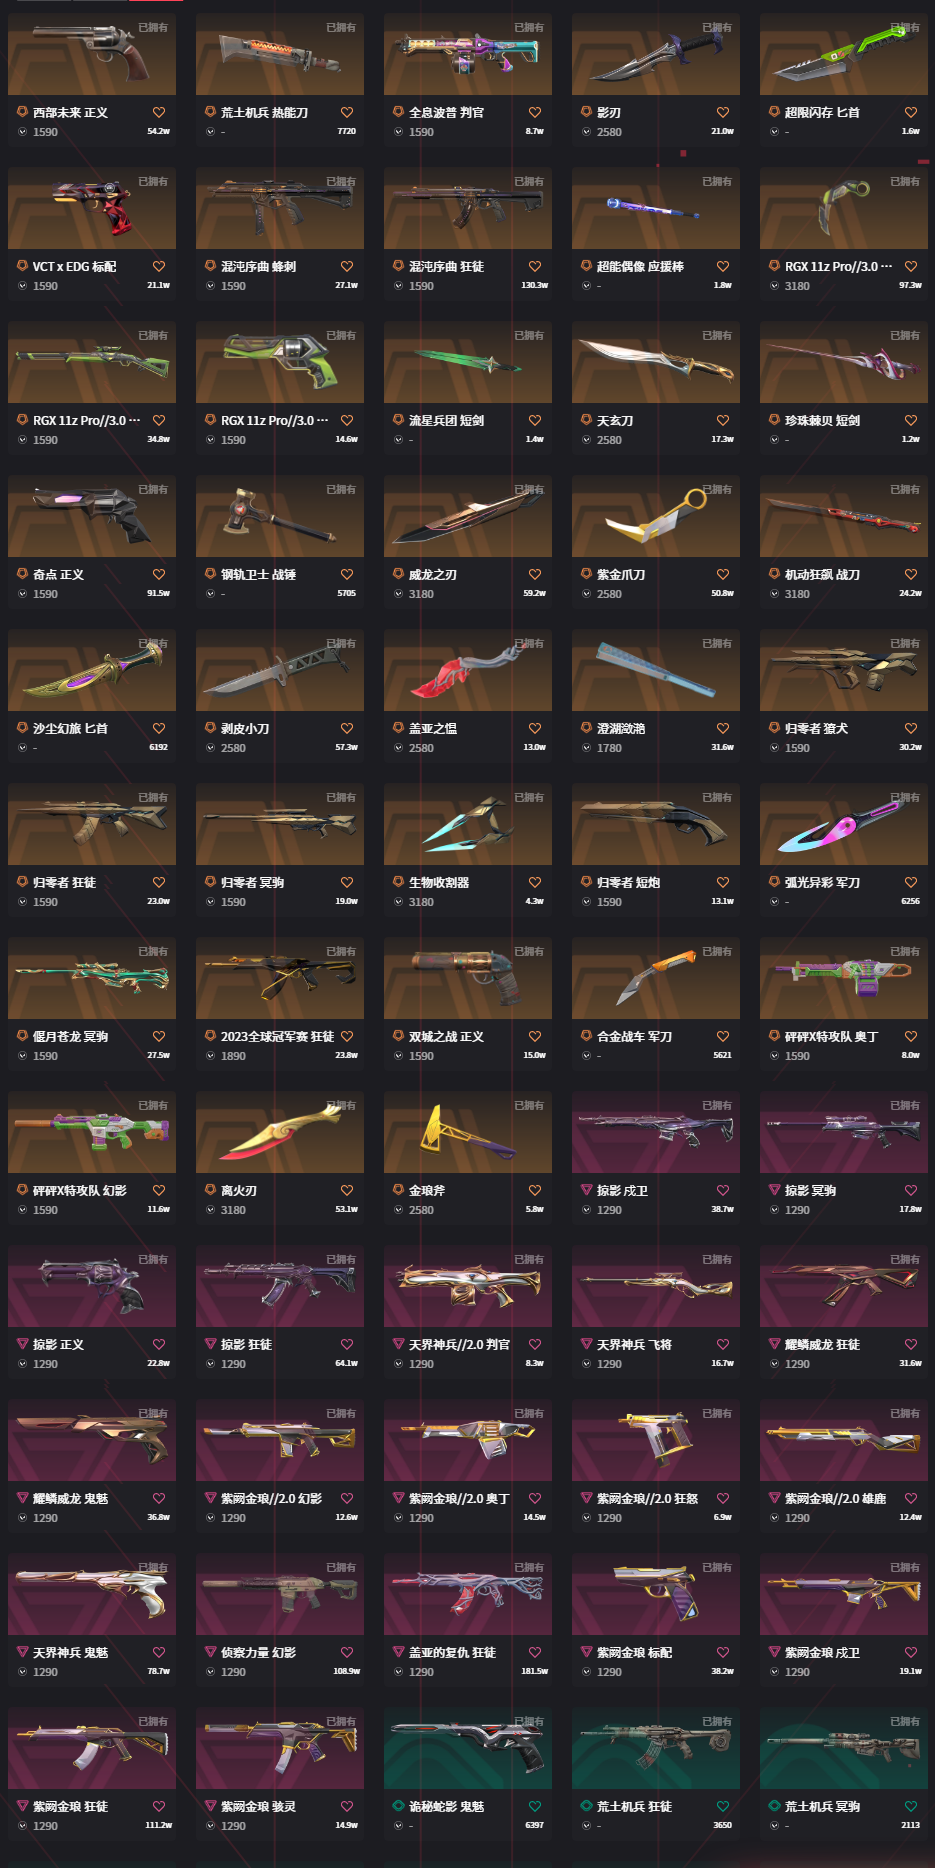Click the 已拥有 badge on 紫网金琅 标配
The width and height of the screenshot is (935, 1868).
pyautogui.click(x=717, y=1567)
